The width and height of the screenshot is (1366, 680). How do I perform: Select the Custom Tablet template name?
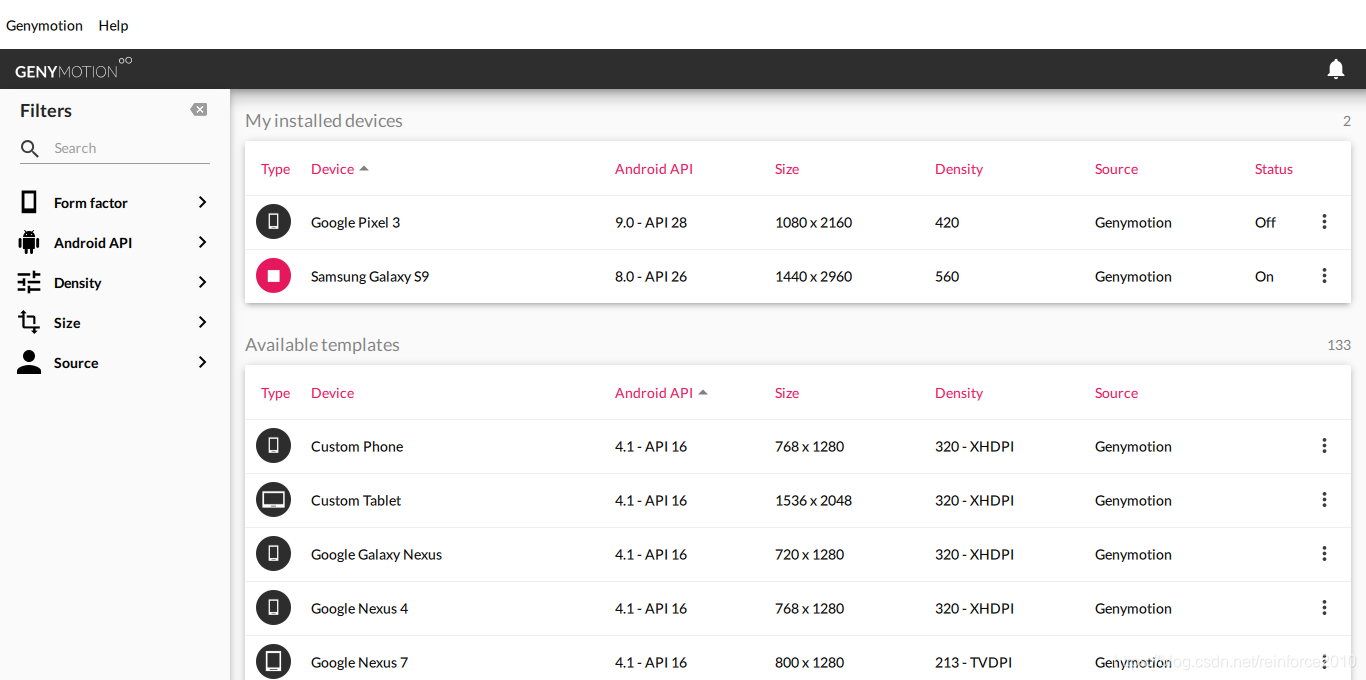pyautogui.click(x=356, y=500)
